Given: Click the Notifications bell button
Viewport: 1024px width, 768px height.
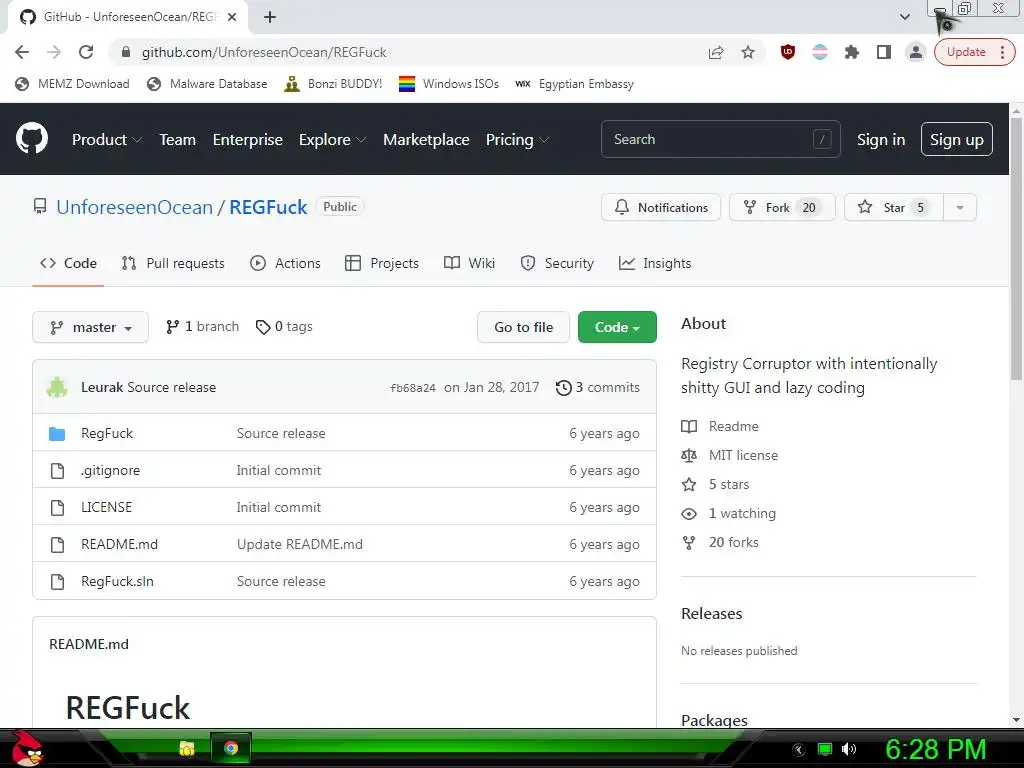Looking at the screenshot, I should 661,207.
